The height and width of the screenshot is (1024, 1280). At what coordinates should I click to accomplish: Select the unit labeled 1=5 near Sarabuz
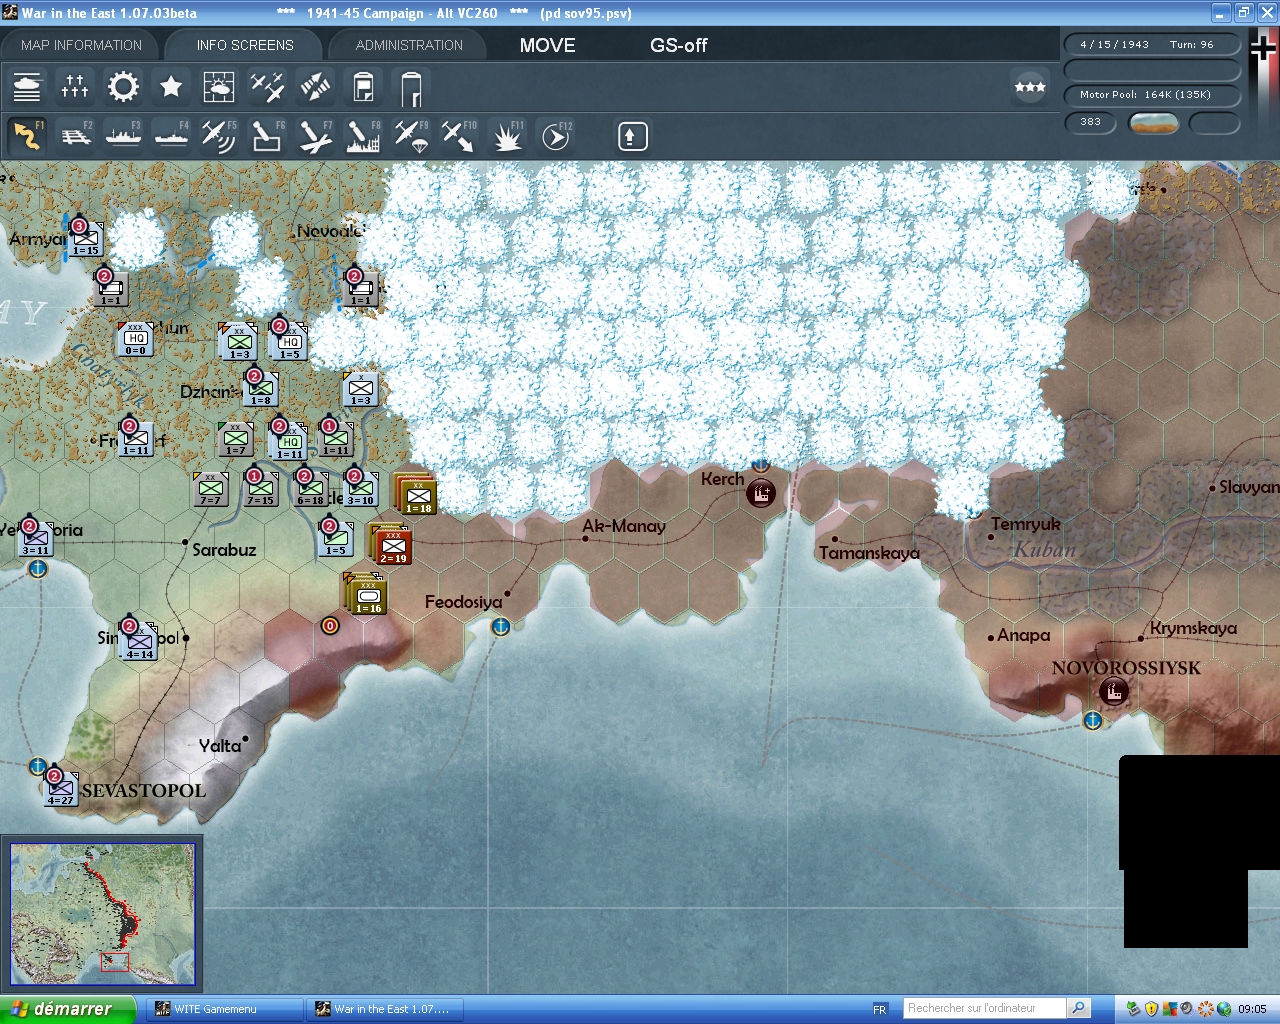tap(335, 539)
